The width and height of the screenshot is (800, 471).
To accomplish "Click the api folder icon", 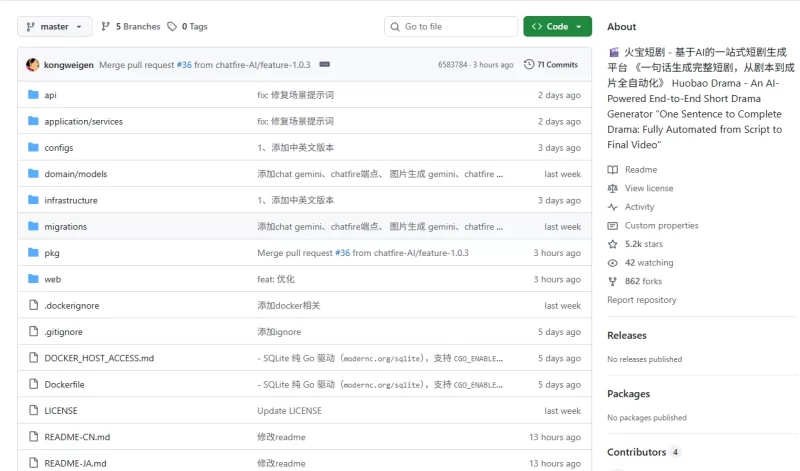I will click(33, 94).
